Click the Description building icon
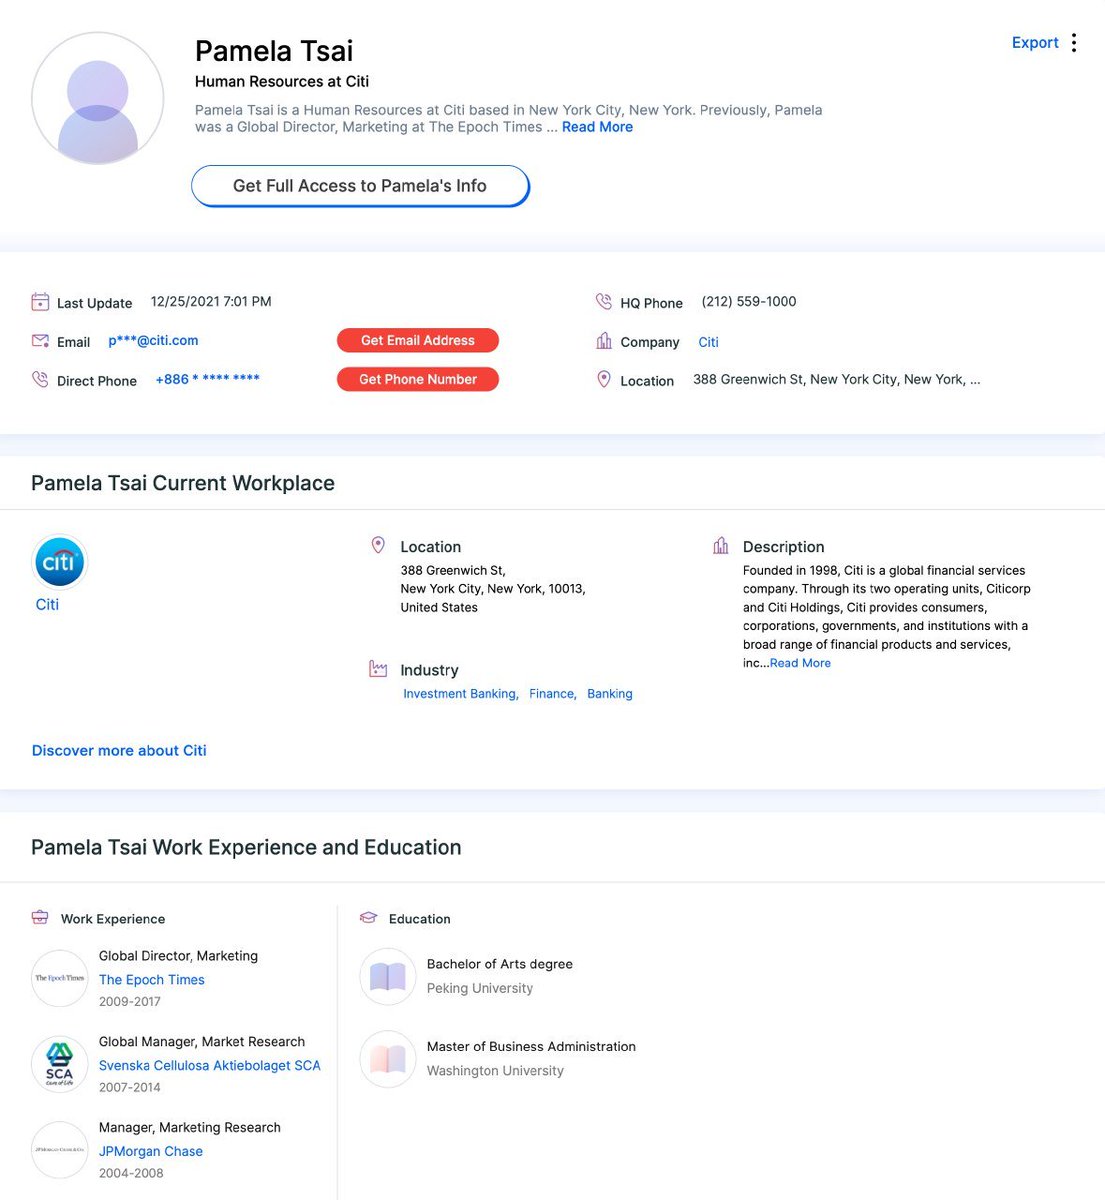 721,546
